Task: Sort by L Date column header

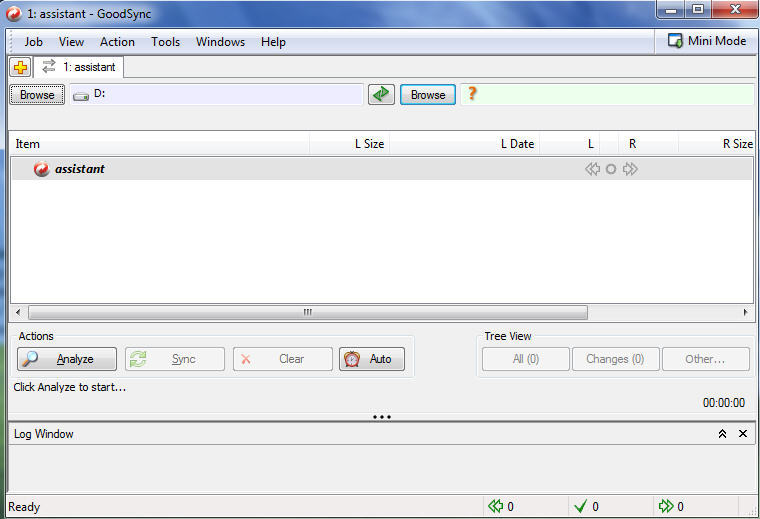Action: tap(464, 144)
